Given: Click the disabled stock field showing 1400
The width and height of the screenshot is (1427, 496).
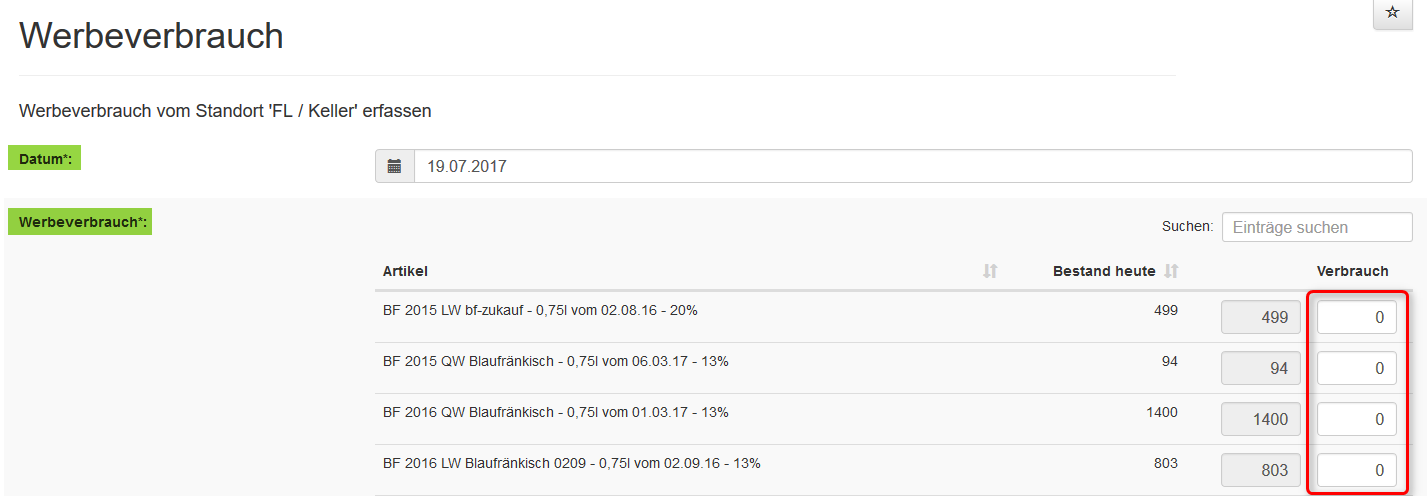Looking at the screenshot, I should pyautogui.click(x=1260, y=419).
